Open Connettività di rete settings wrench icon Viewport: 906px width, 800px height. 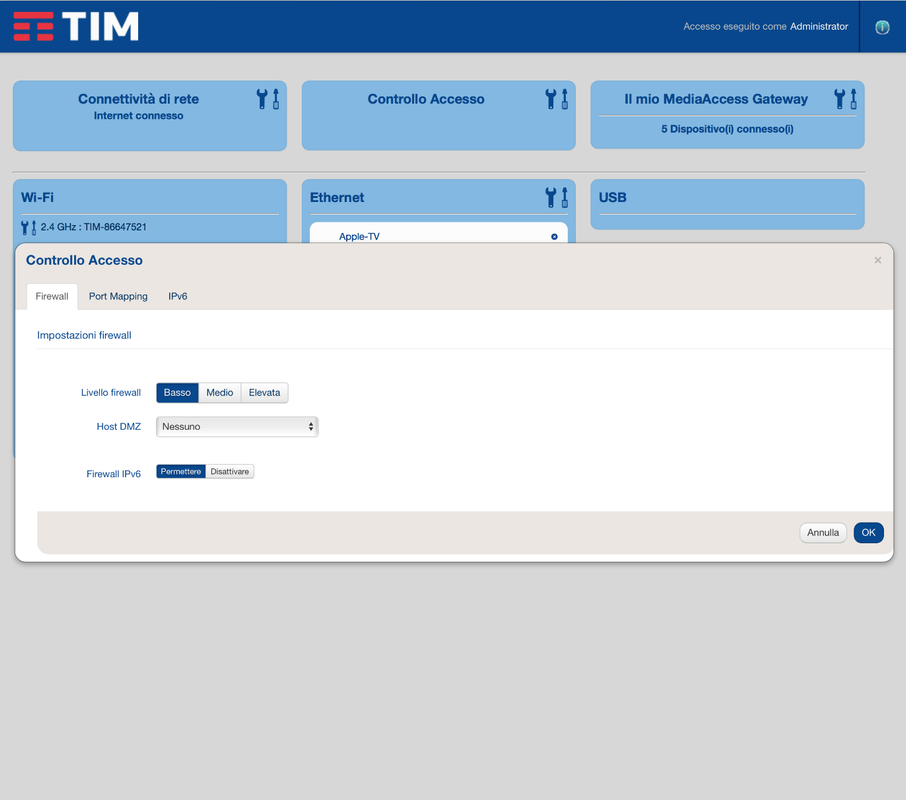pos(268,99)
